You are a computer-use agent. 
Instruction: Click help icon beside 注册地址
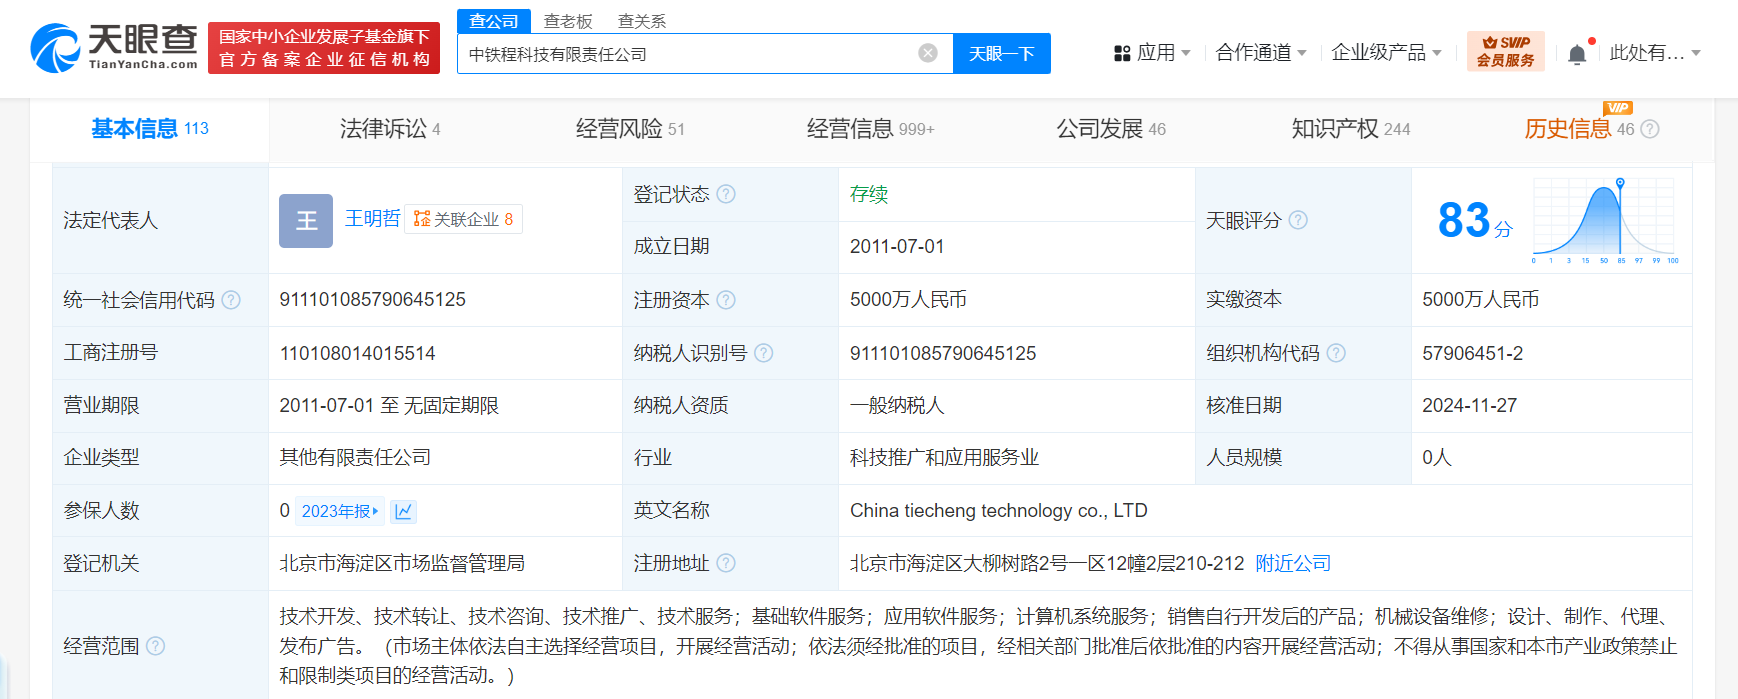(x=726, y=563)
